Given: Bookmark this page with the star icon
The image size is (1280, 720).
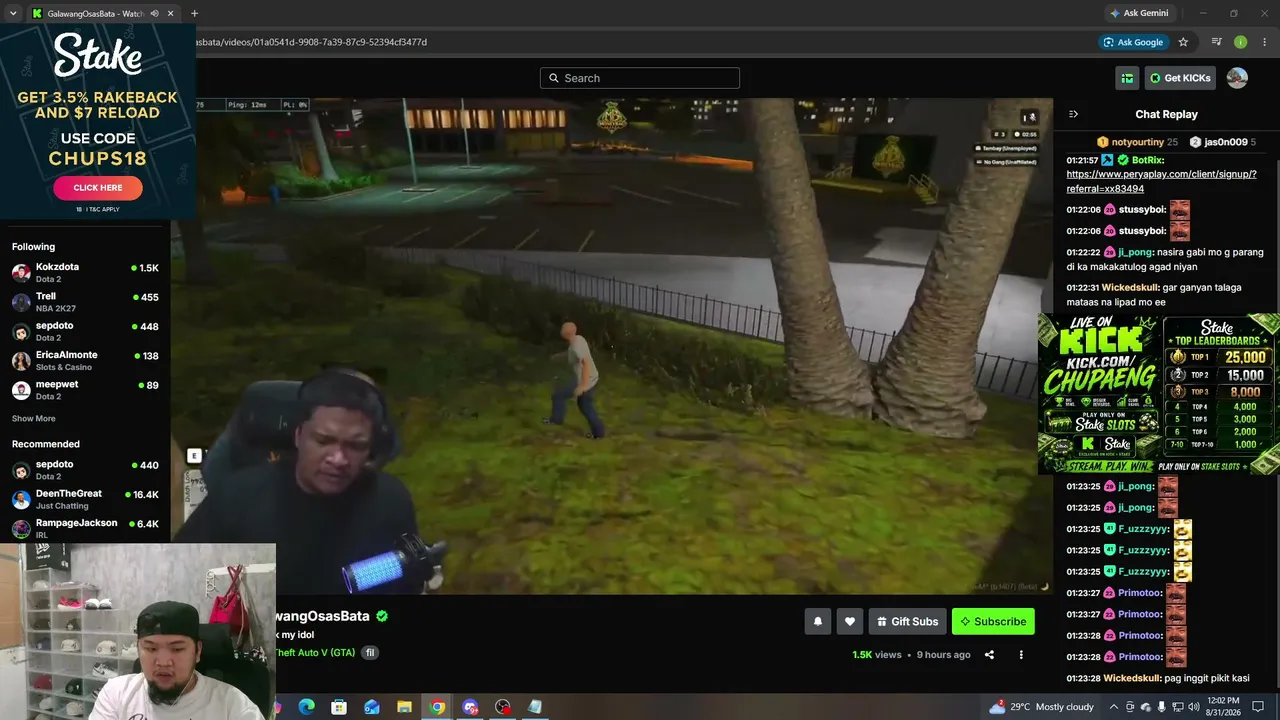Looking at the screenshot, I should click(1183, 42).
